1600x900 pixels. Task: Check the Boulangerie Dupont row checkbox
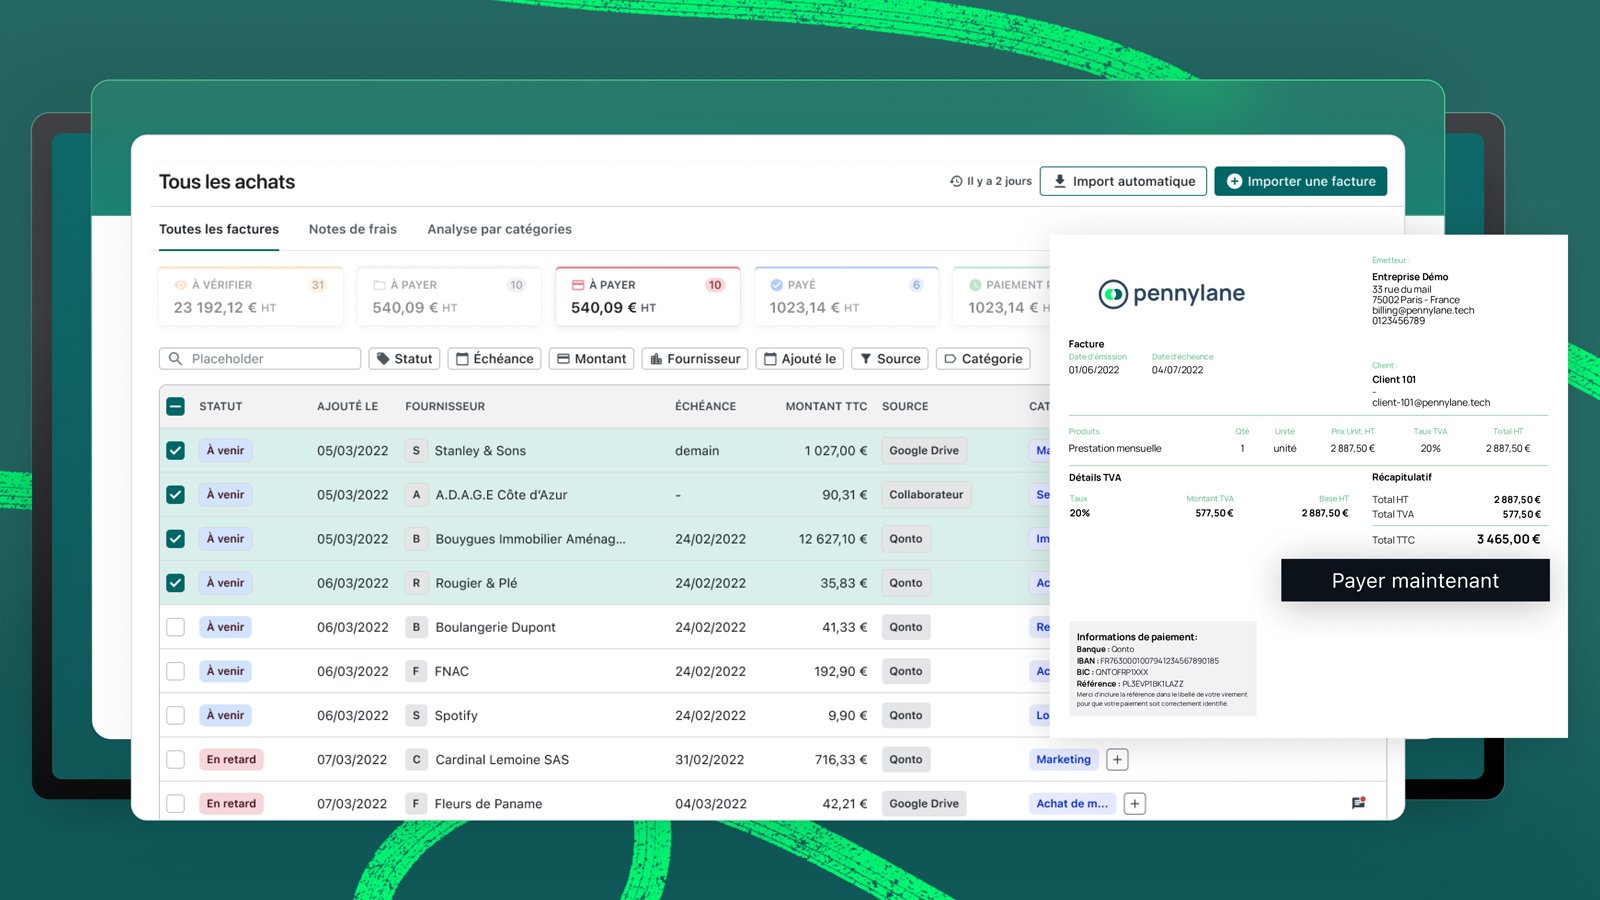pos(175,627)
